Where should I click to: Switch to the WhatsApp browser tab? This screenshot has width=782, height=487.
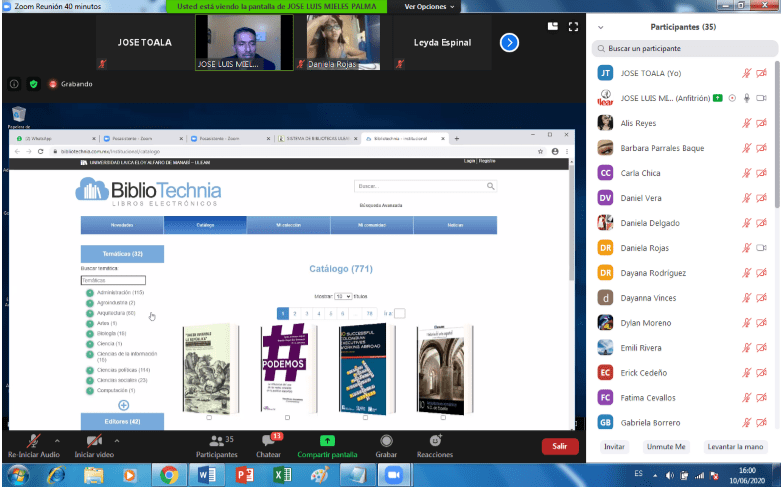click(55, 139)
